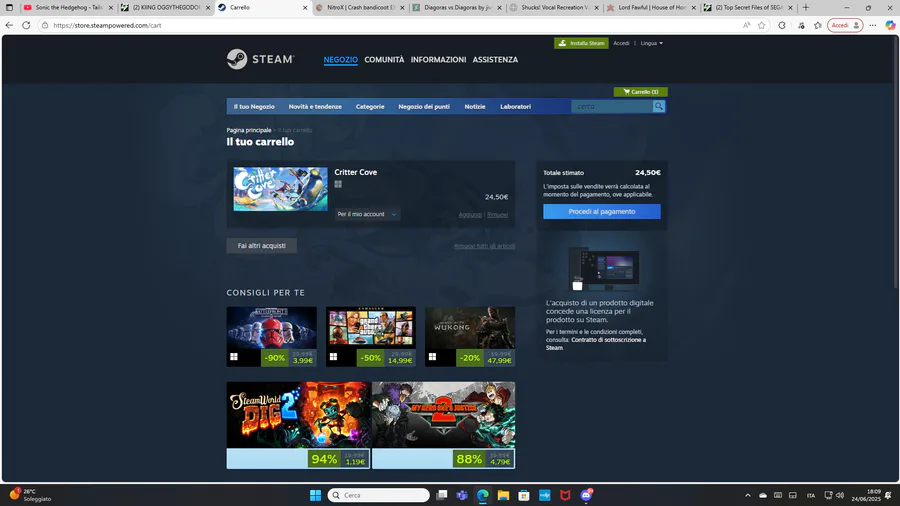Open Negozio dei punti tab

(x=424, y=107)
